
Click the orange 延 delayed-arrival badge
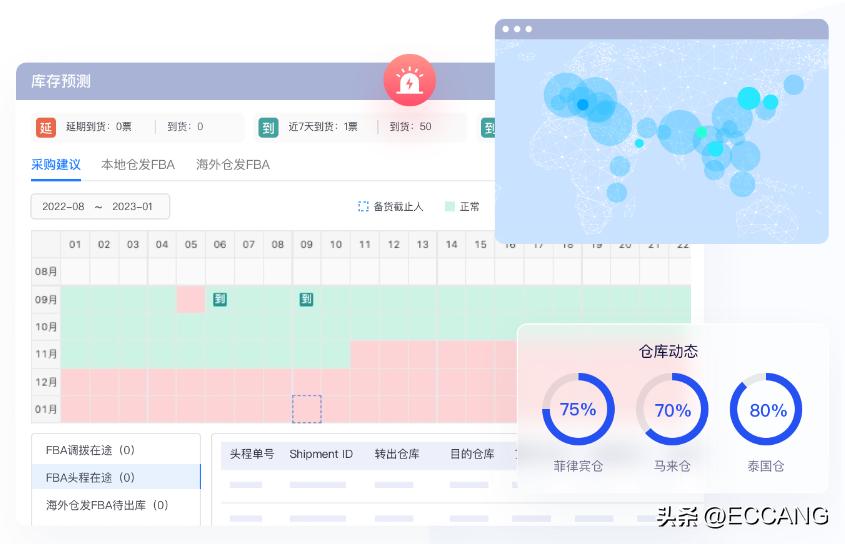tap(46, 127)
